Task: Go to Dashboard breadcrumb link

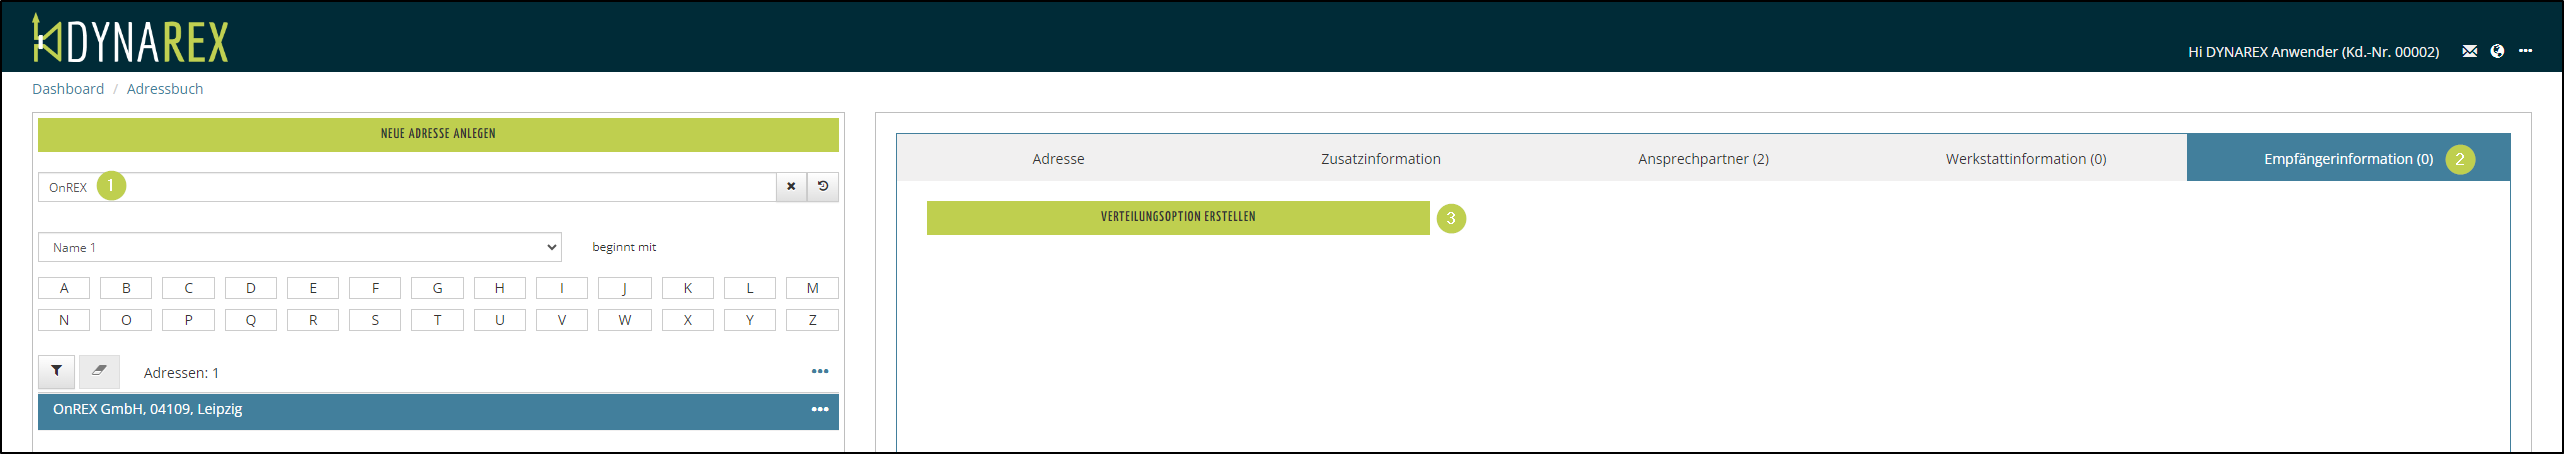Action: point(68,89)
